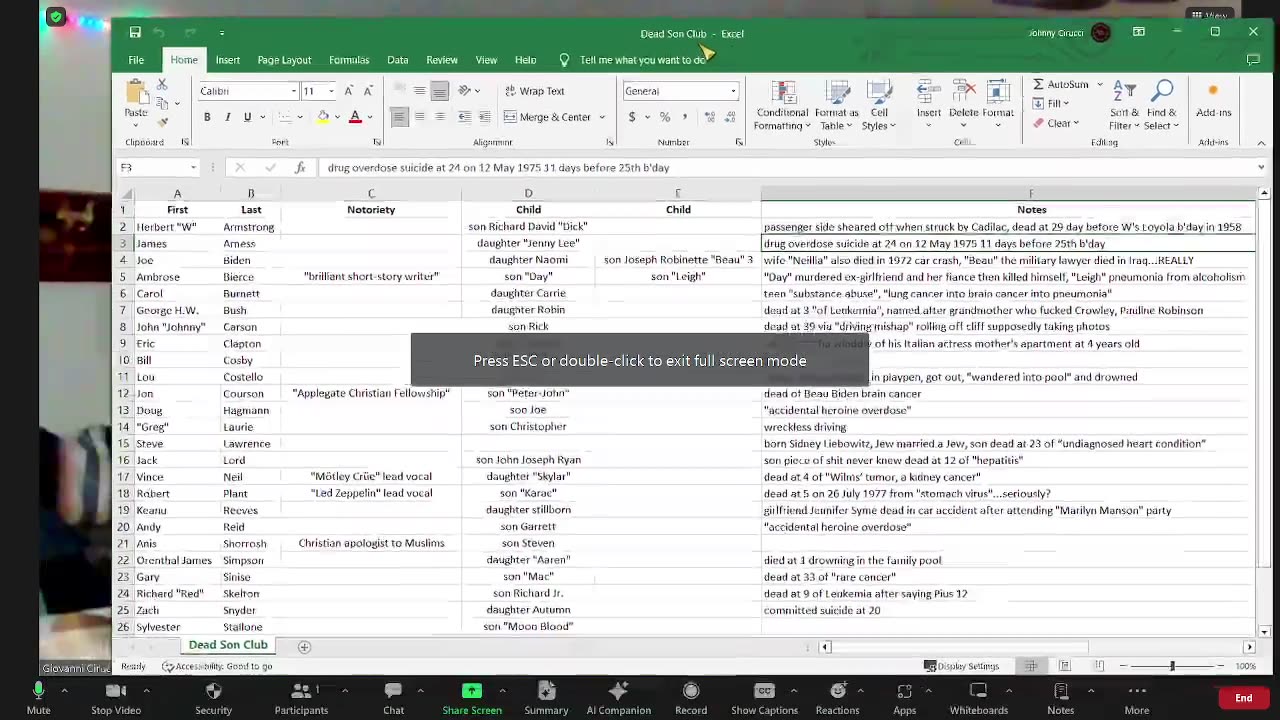Open Display Settings in status bar
Viewport: 1280px width, 720px height.
pos(962,666)
